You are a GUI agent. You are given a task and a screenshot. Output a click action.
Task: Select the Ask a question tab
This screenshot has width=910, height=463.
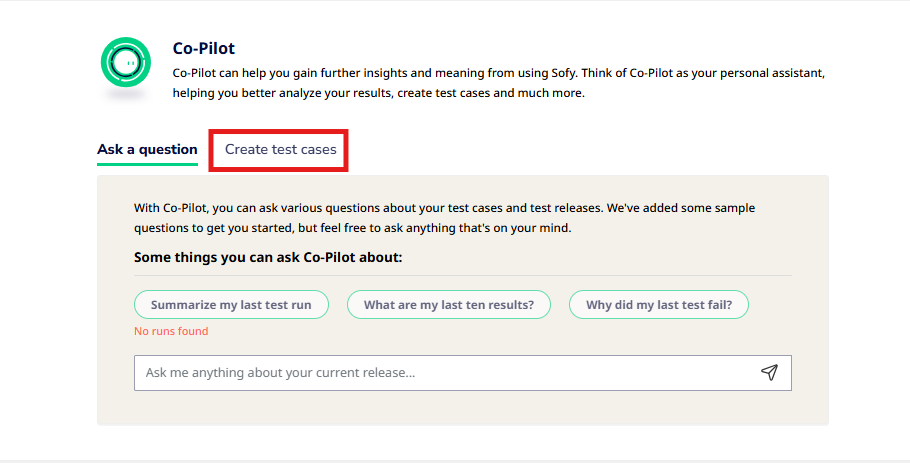tap(147, 150)
